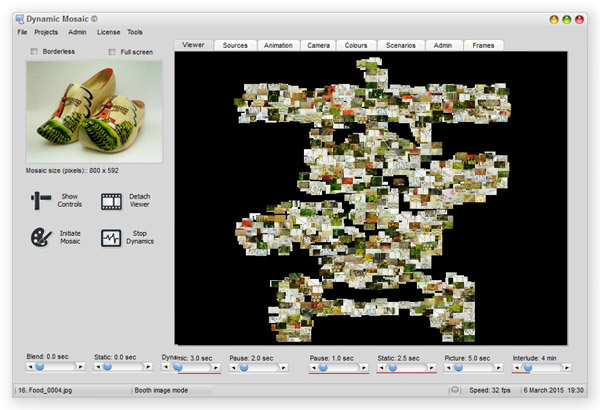Enable the Borderless checkbox
The image size is (600, 410).
pyautogui.click(x=35, y=51)
